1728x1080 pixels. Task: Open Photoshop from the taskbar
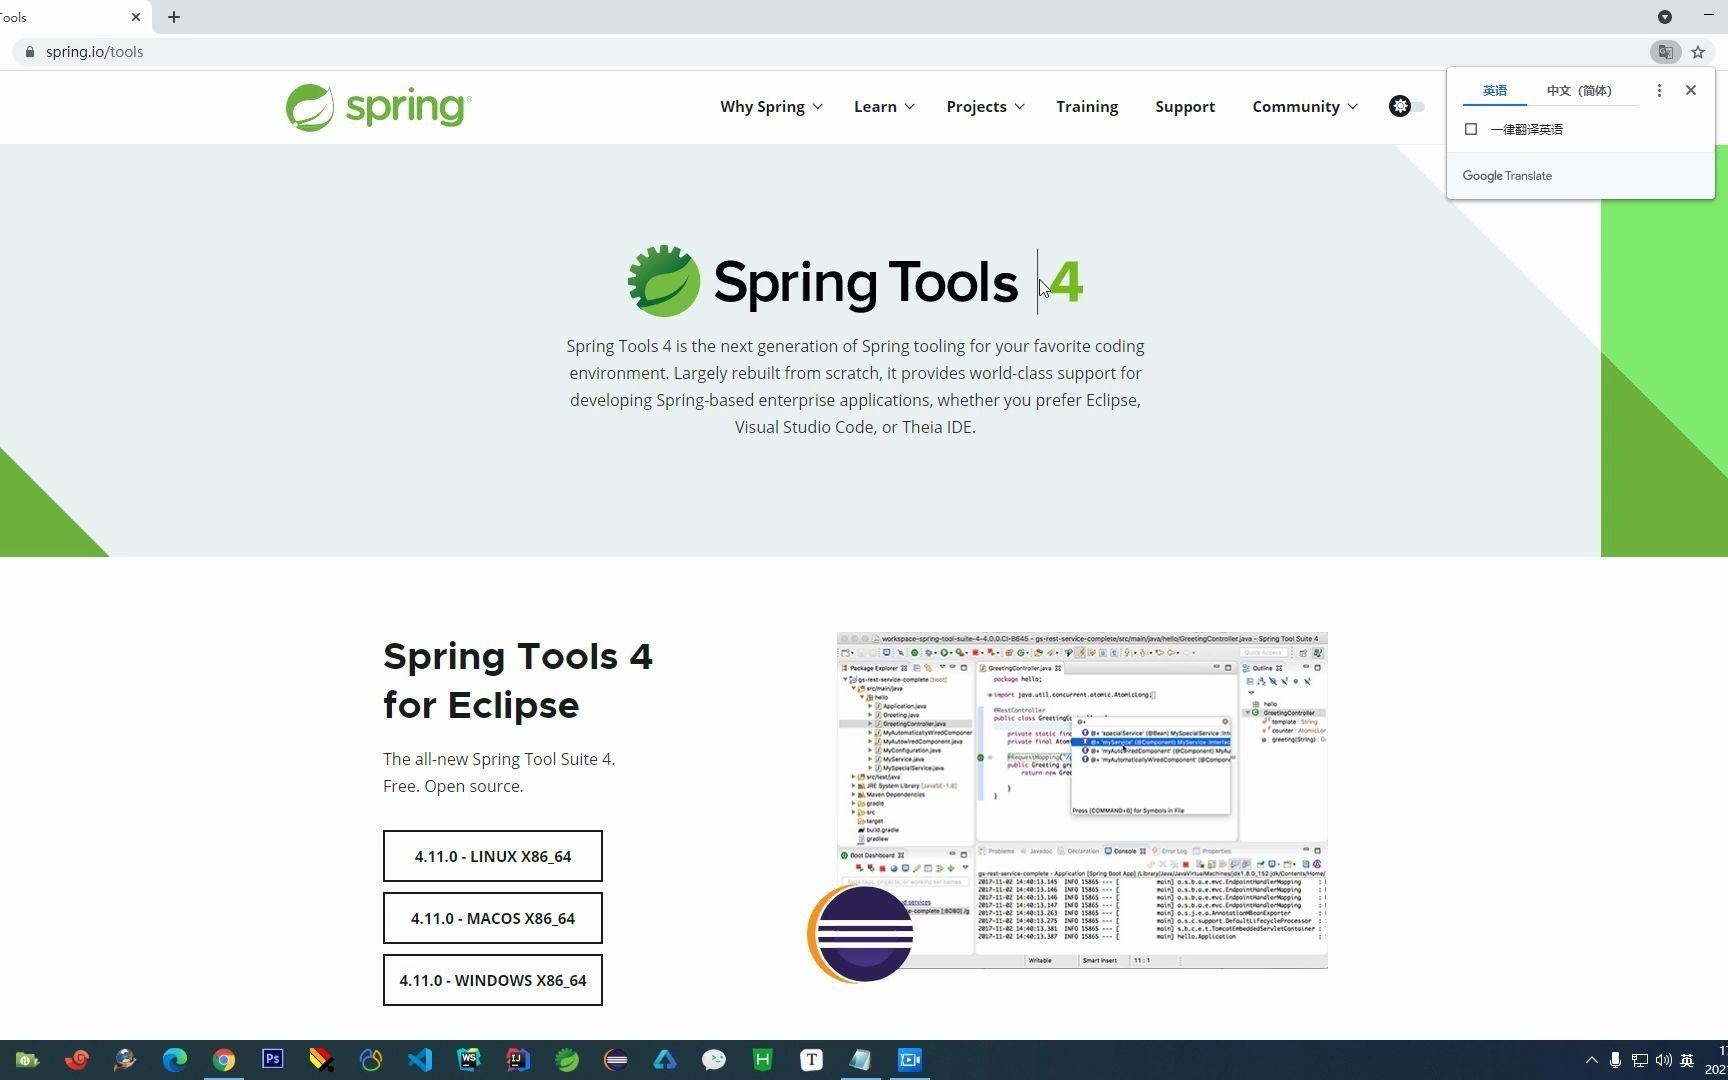[x=273, y=1060]
